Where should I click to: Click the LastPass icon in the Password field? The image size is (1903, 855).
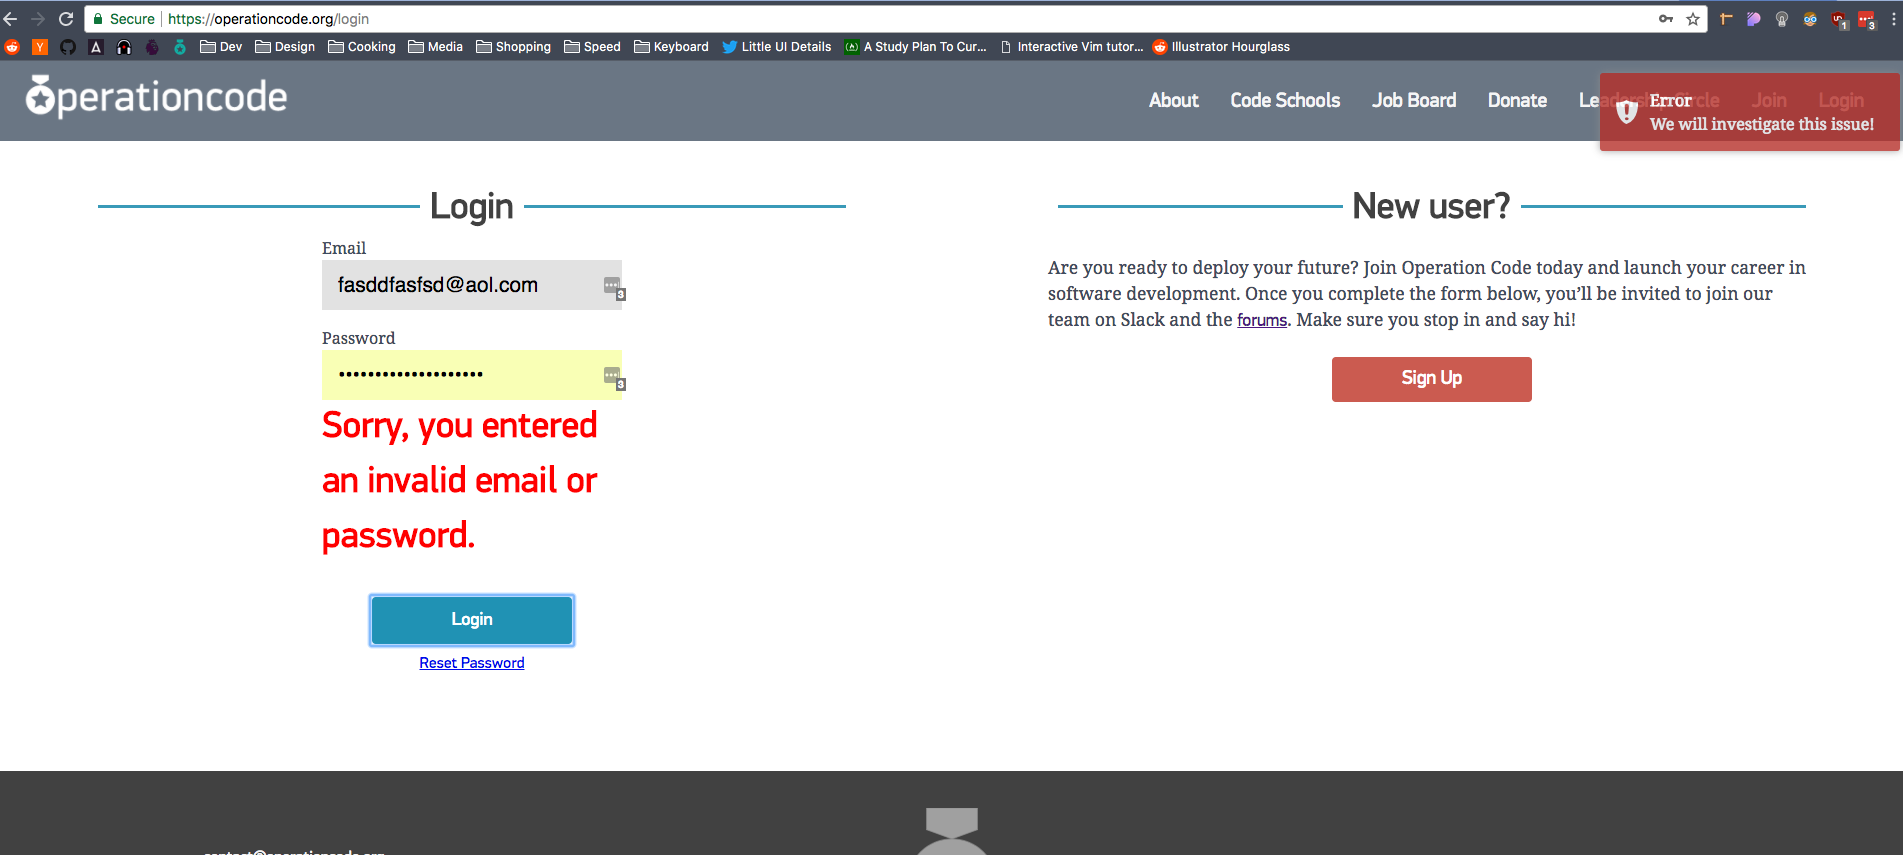point(614,377)
